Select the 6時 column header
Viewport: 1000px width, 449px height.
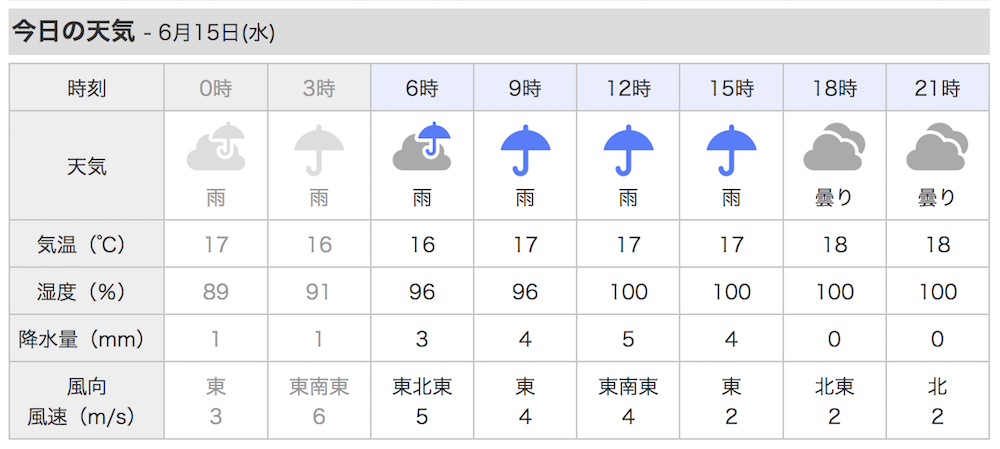[422, 87]
